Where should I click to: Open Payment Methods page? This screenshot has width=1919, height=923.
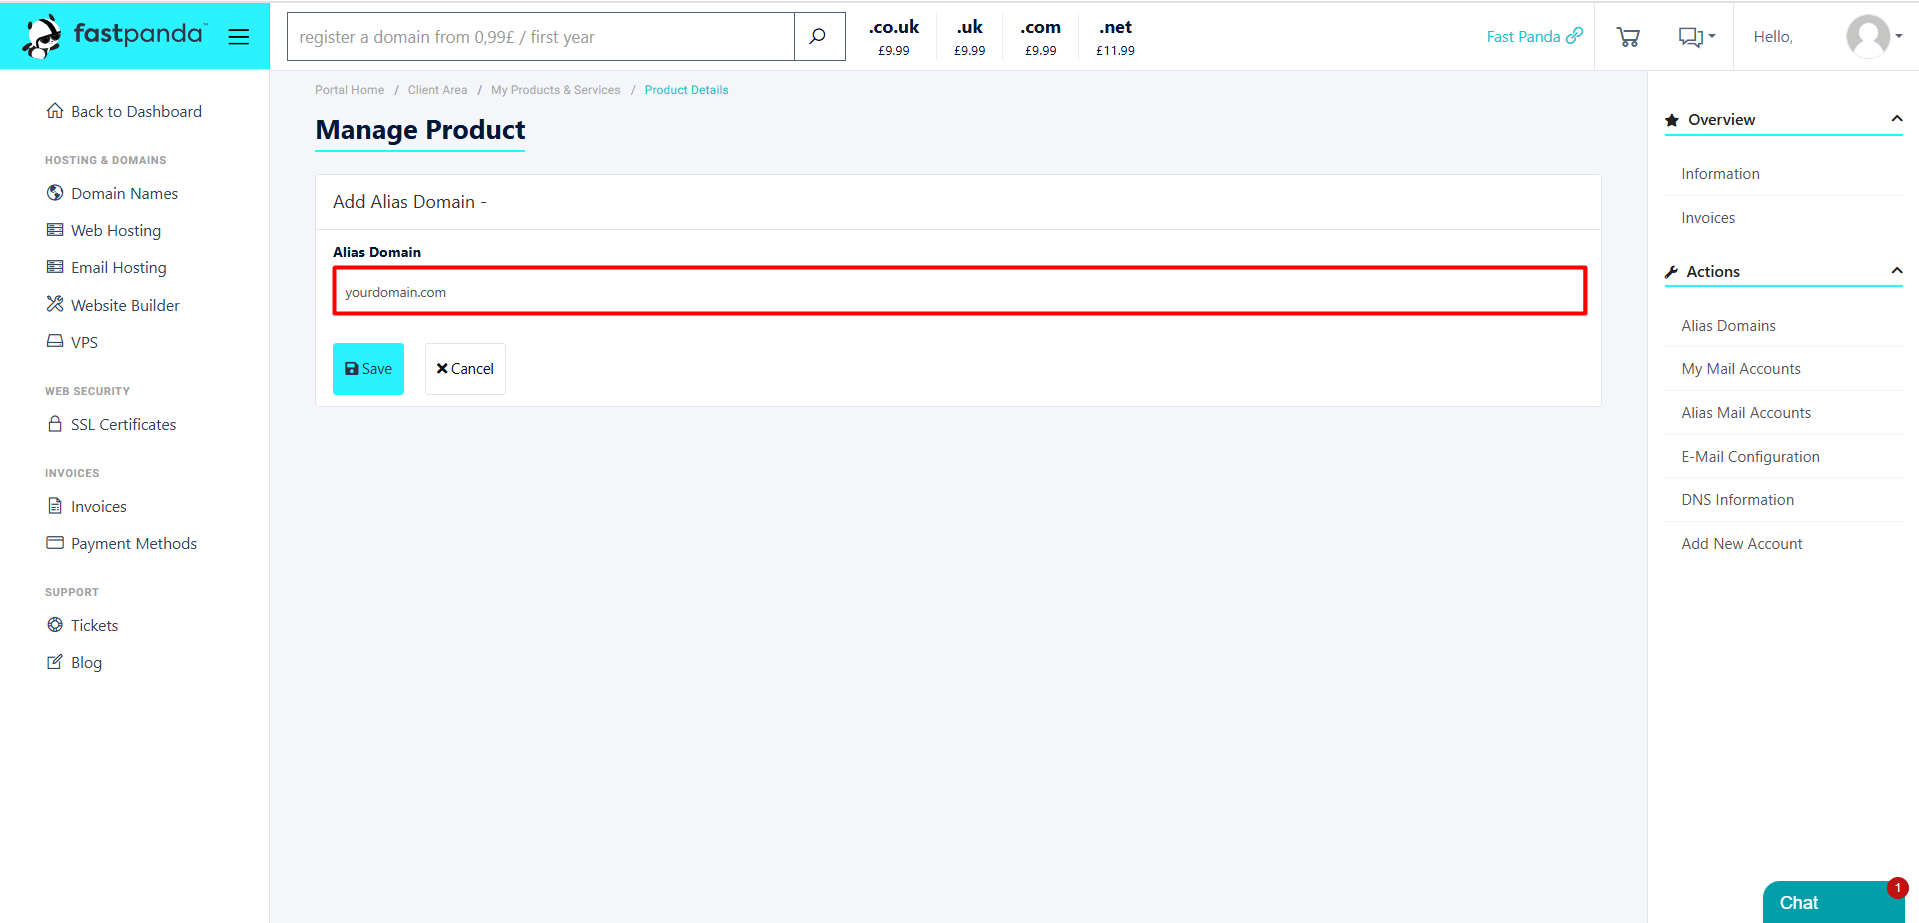pyautogui.click(x=133, y=543)
